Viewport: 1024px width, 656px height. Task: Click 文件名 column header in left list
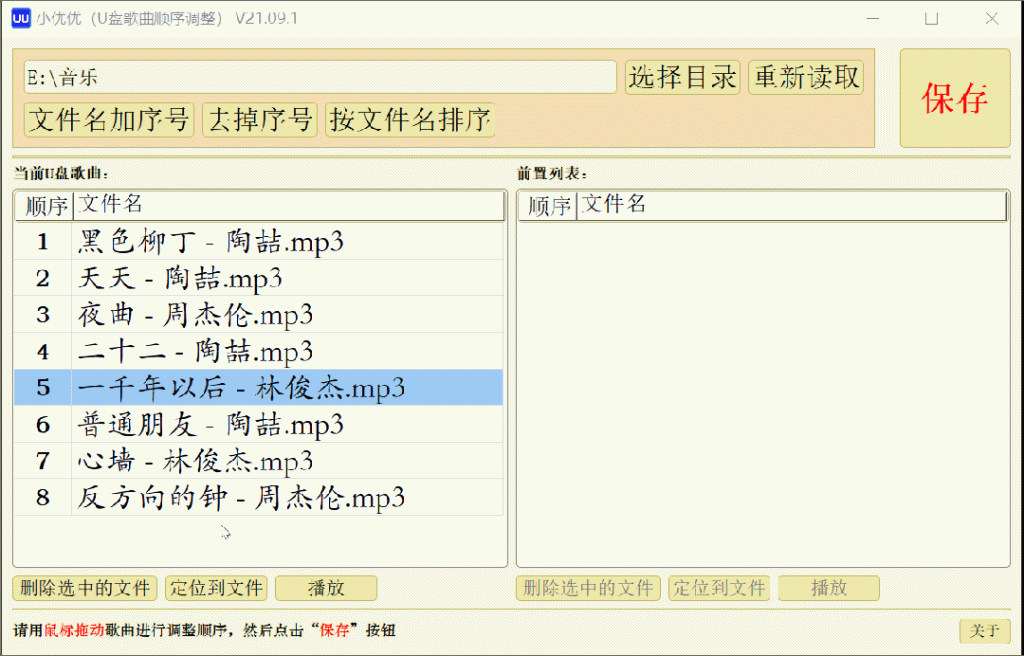289,206
